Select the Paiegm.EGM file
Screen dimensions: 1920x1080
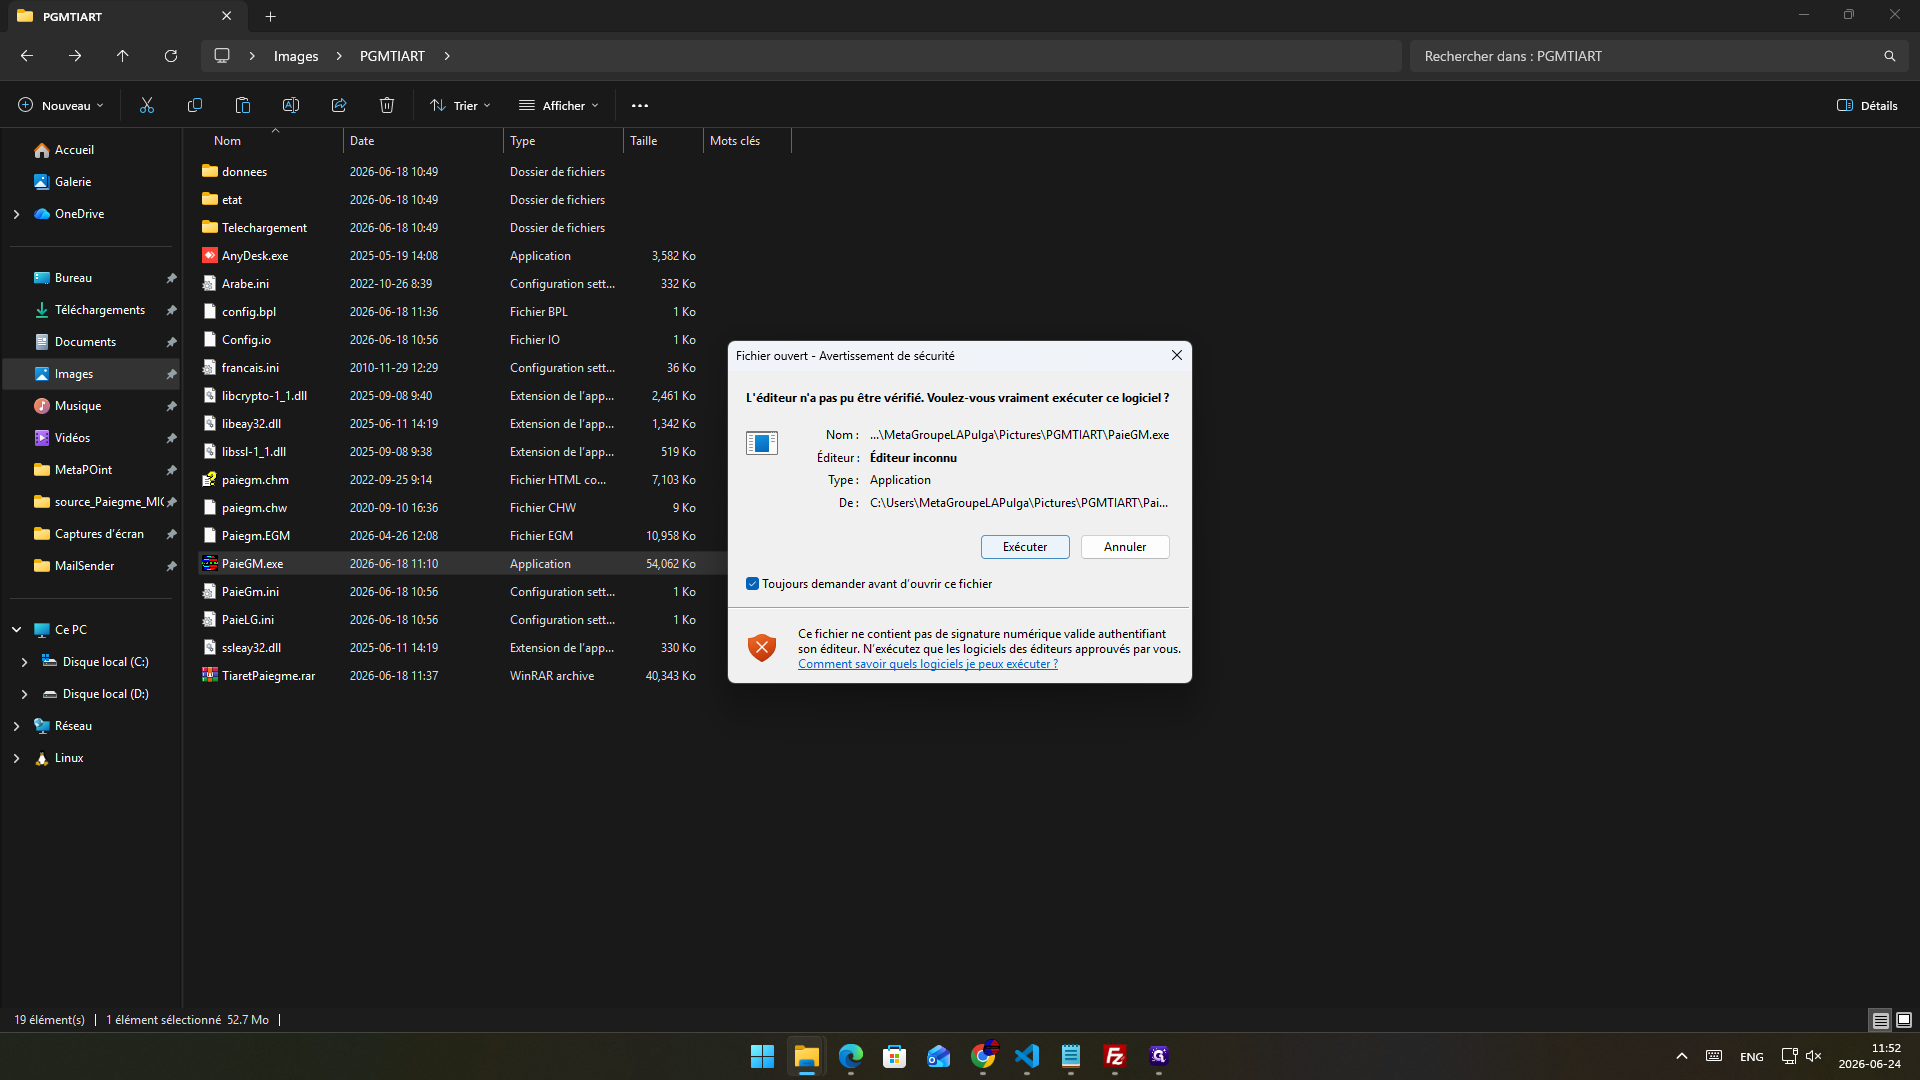tap(256, 536)
